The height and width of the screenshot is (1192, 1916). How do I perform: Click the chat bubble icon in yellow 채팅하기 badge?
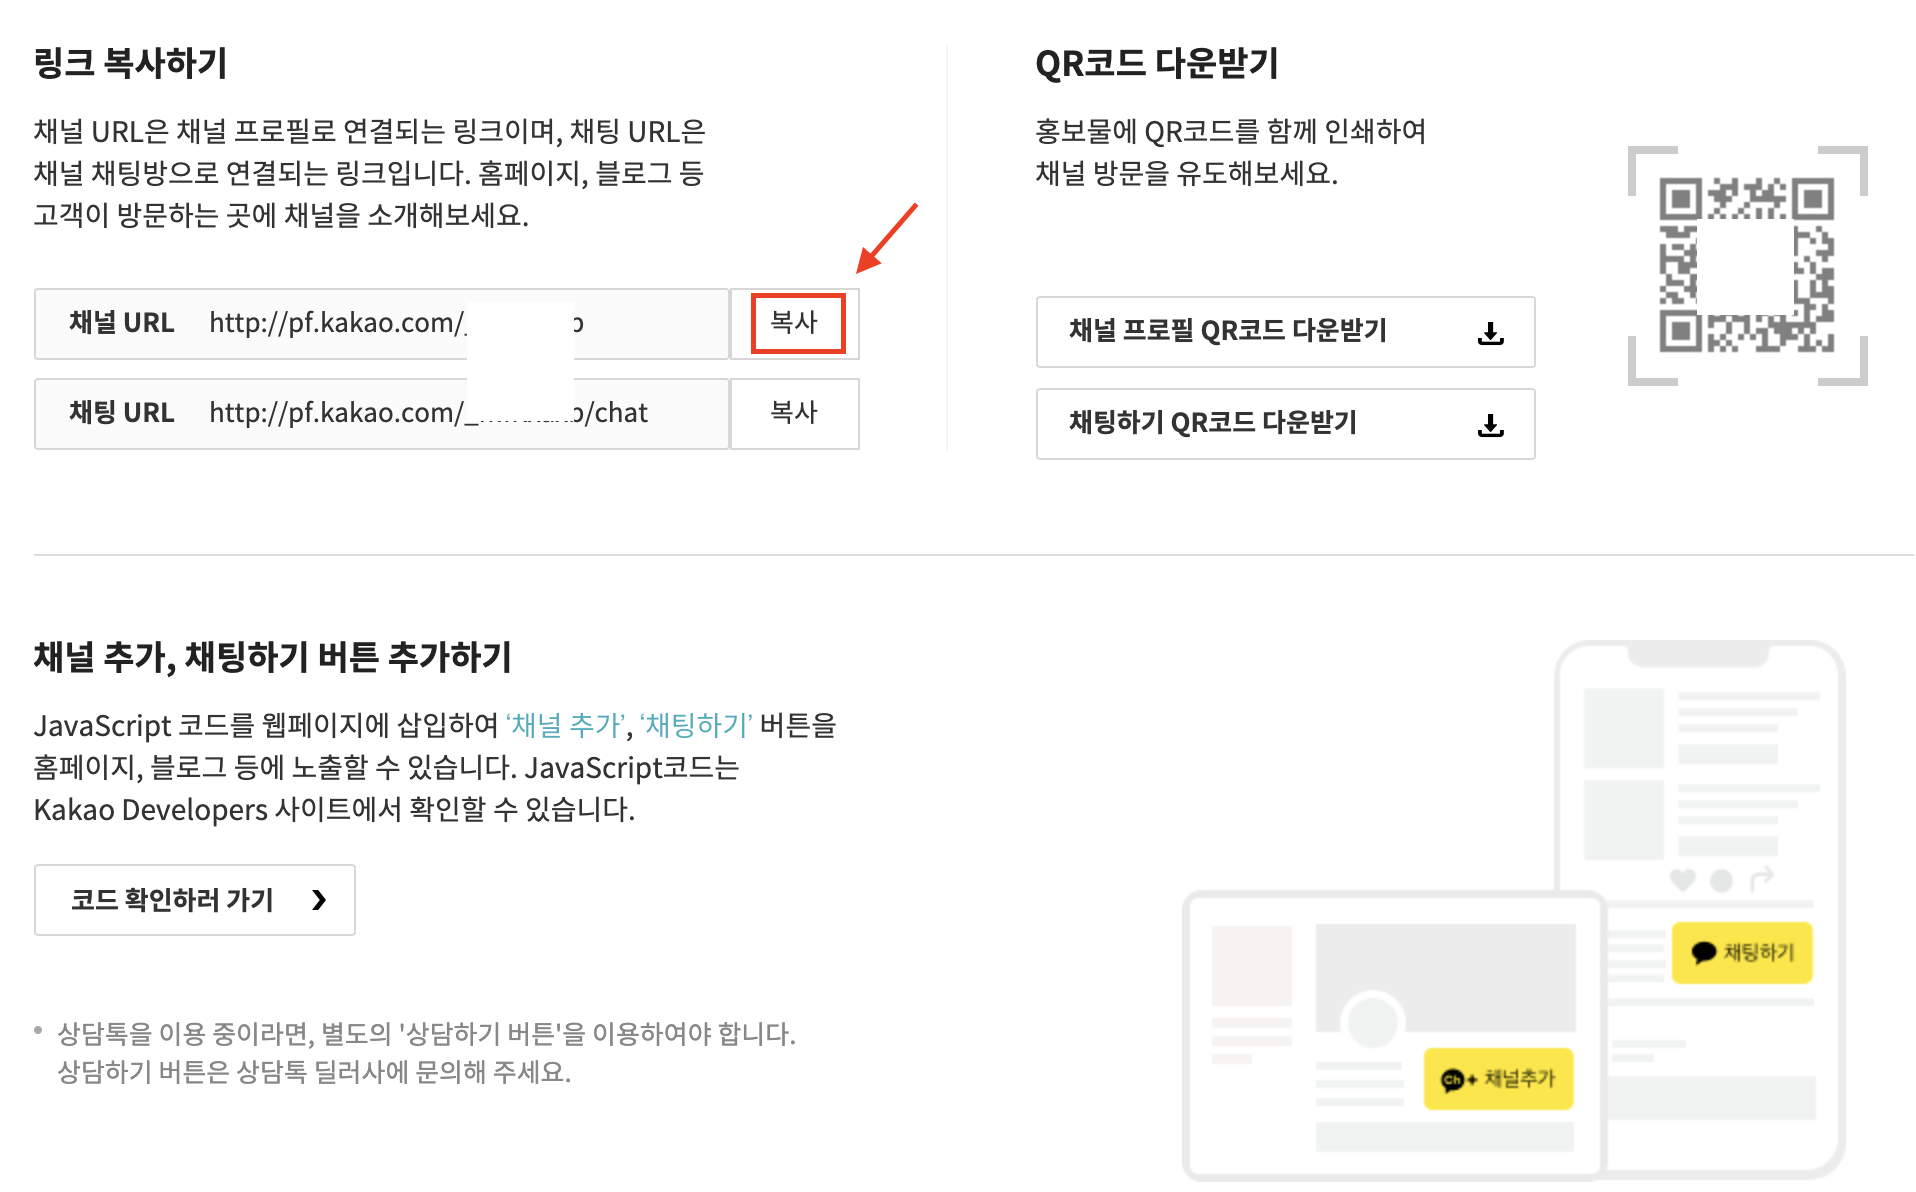(1703, 953)
